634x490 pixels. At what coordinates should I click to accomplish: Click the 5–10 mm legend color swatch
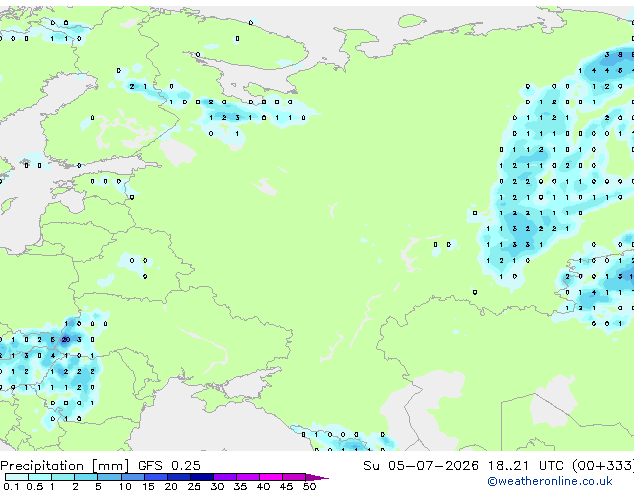point(109,477)
